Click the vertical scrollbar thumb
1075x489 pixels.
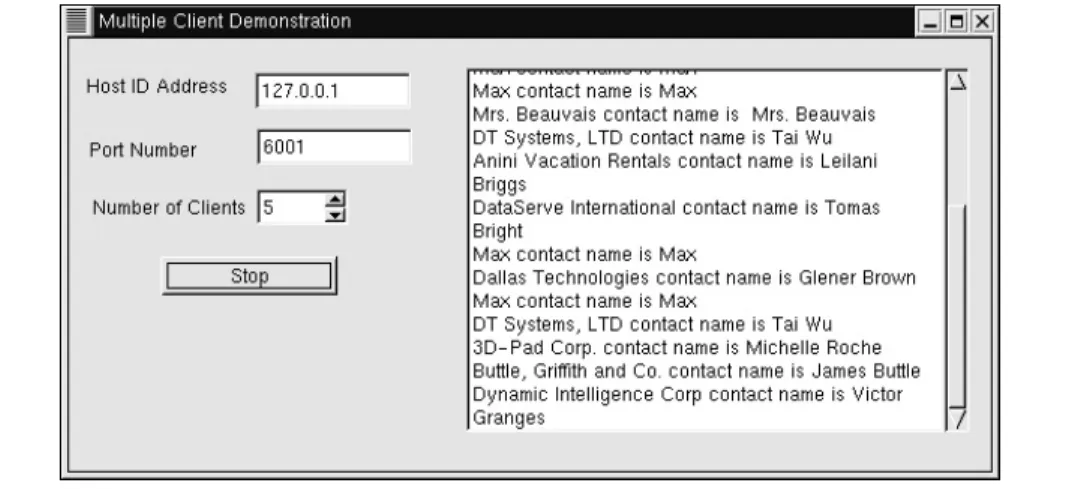point(957,305)
